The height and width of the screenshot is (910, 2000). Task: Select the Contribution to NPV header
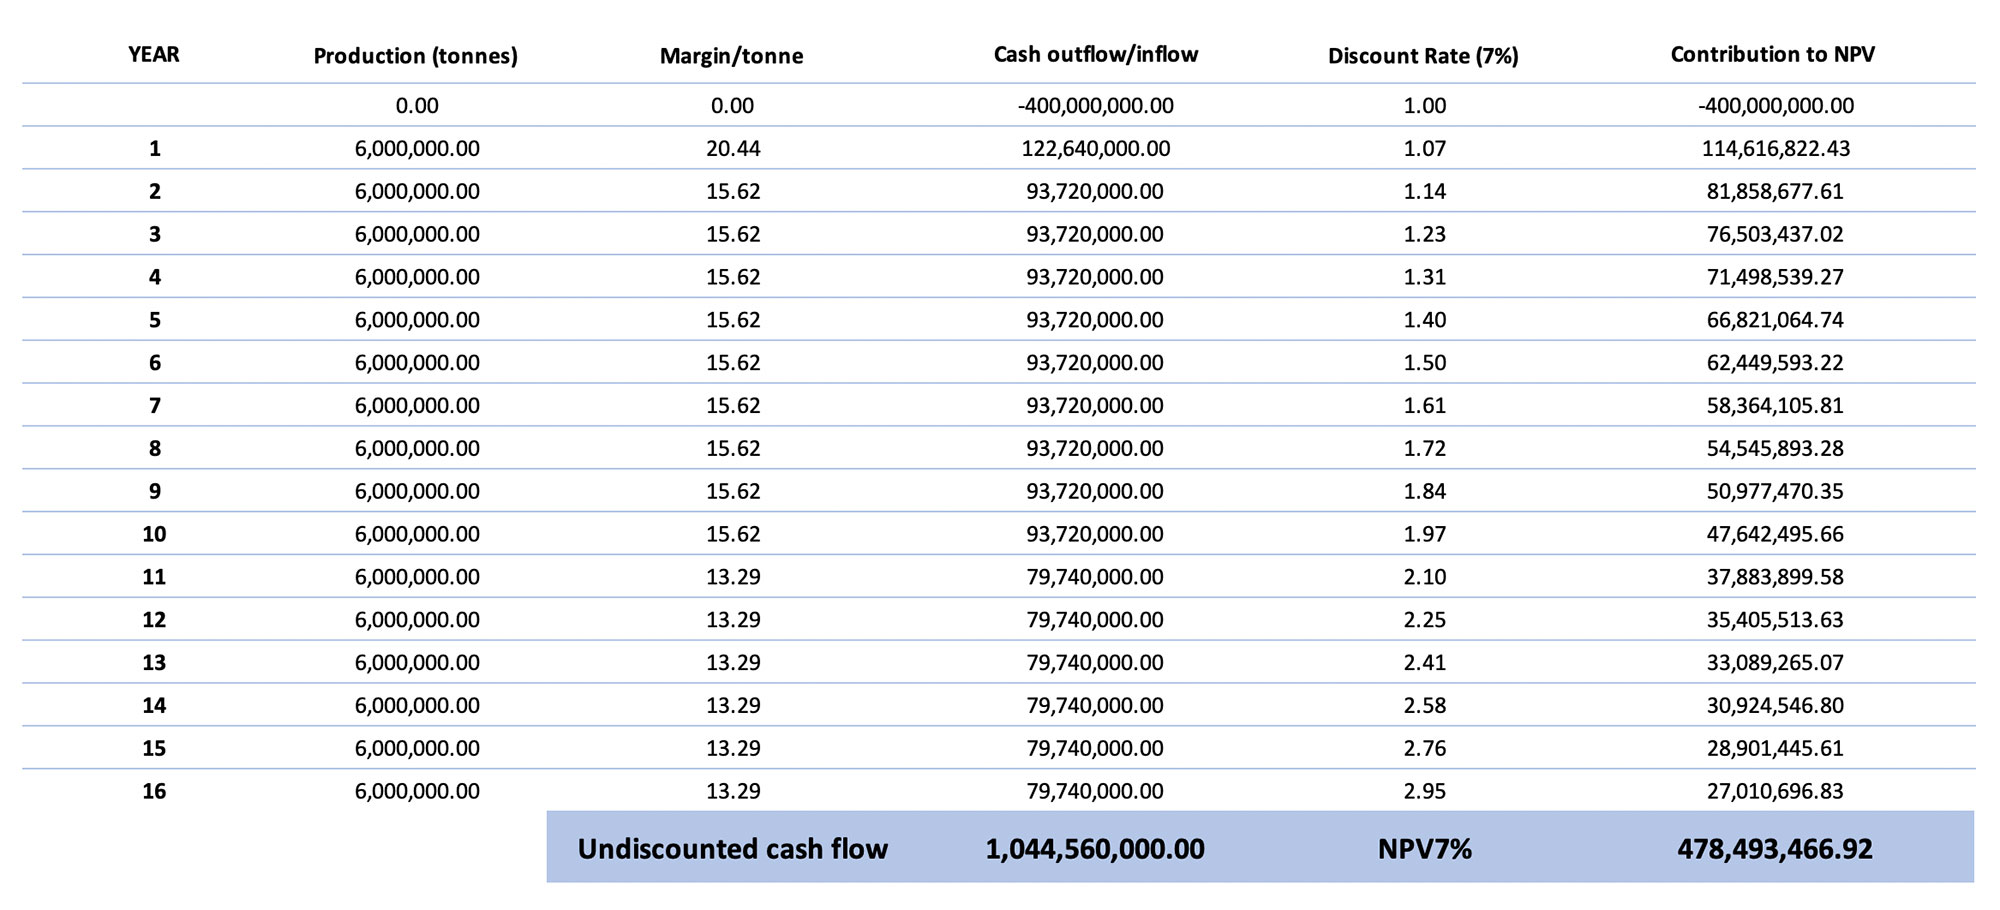(x=1773, y=54)
